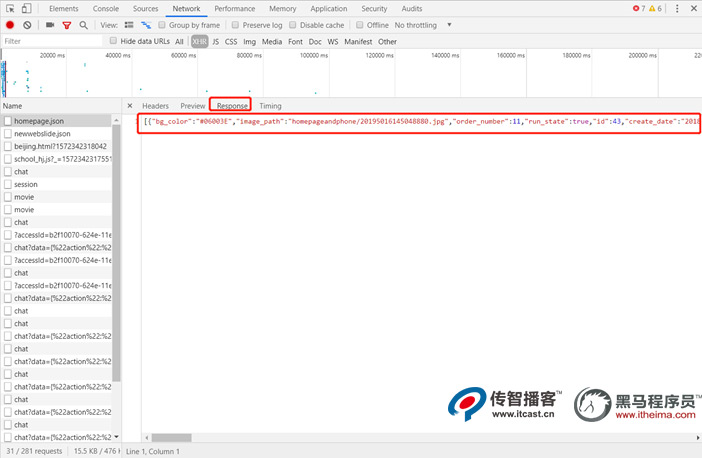The image size is (702, 458).
Task: Open the No throttling dropdown
Action: tap(423, 25)
